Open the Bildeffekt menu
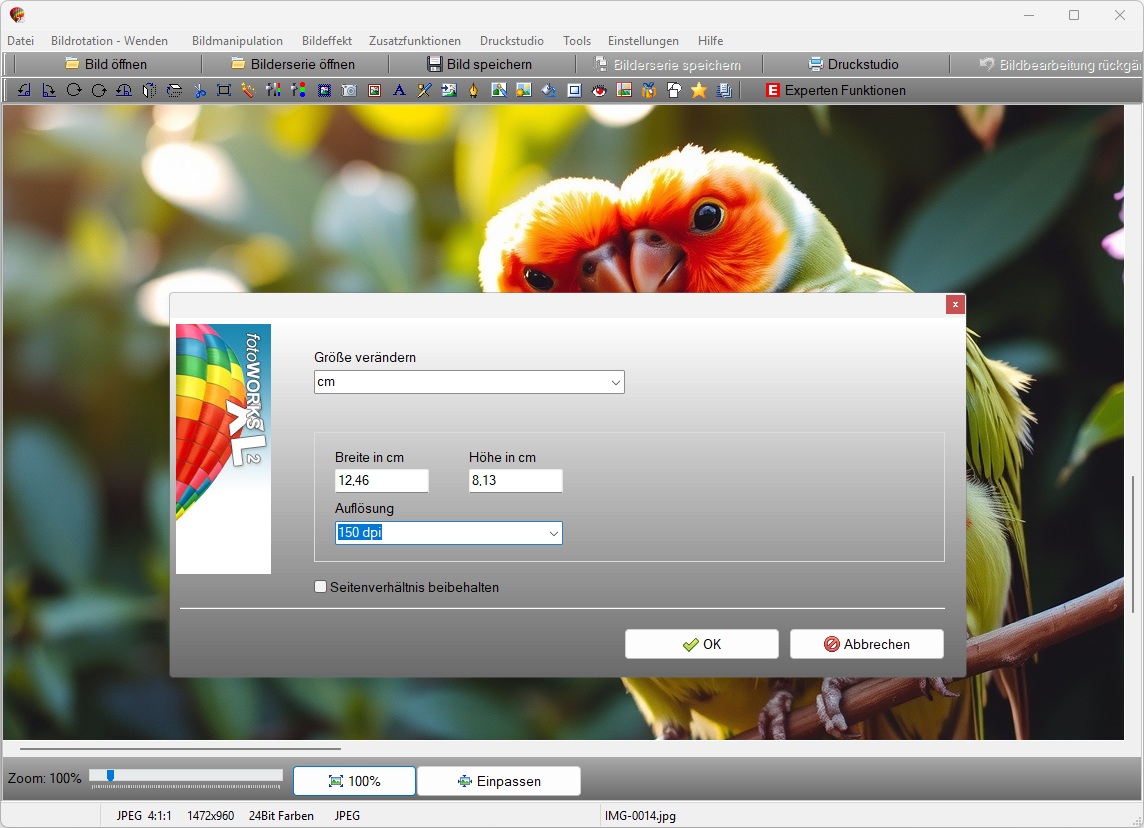 coord(326,41)
